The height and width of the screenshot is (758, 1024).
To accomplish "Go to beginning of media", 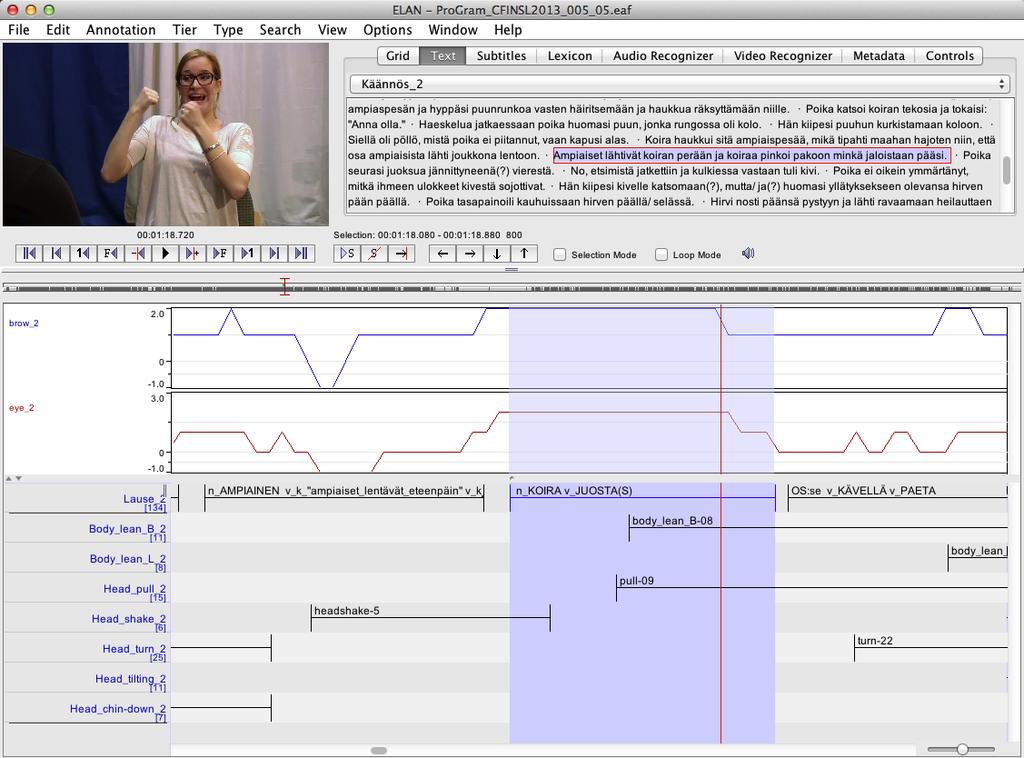I will point(29,253).
